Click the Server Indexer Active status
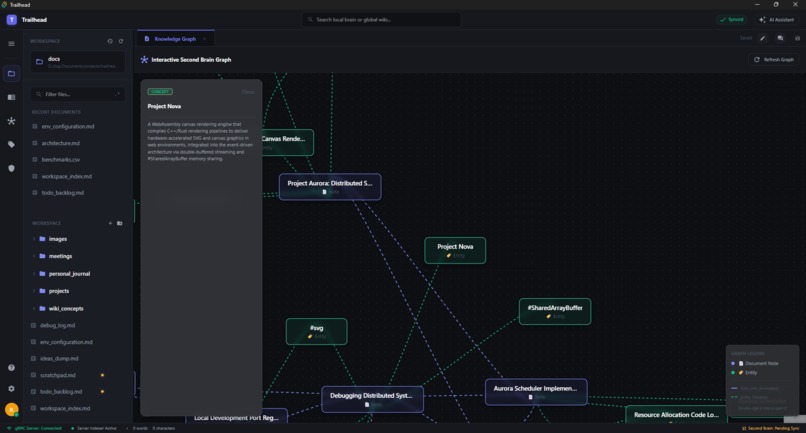806x433 pixels. (x=94, y=428)
